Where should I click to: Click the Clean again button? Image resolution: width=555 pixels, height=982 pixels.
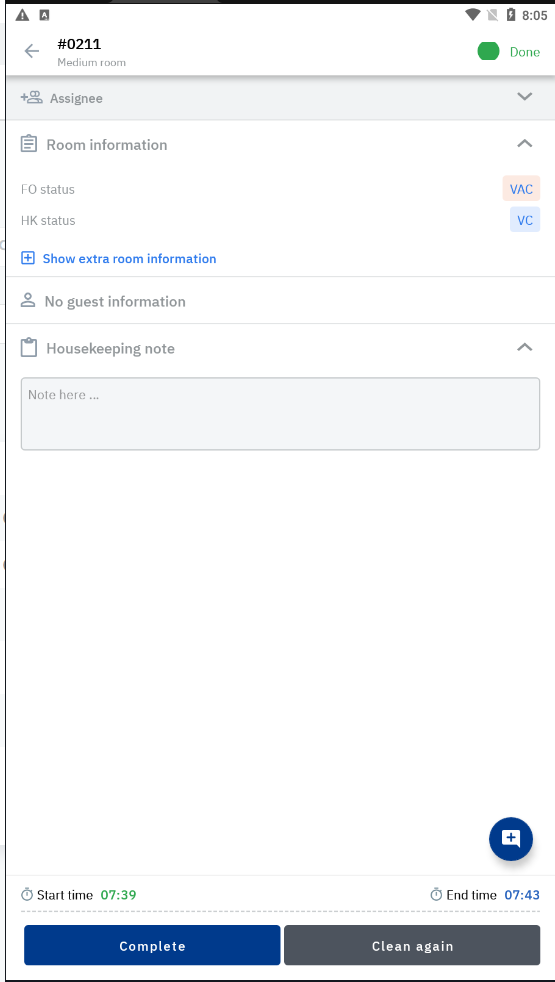[412, 945]
